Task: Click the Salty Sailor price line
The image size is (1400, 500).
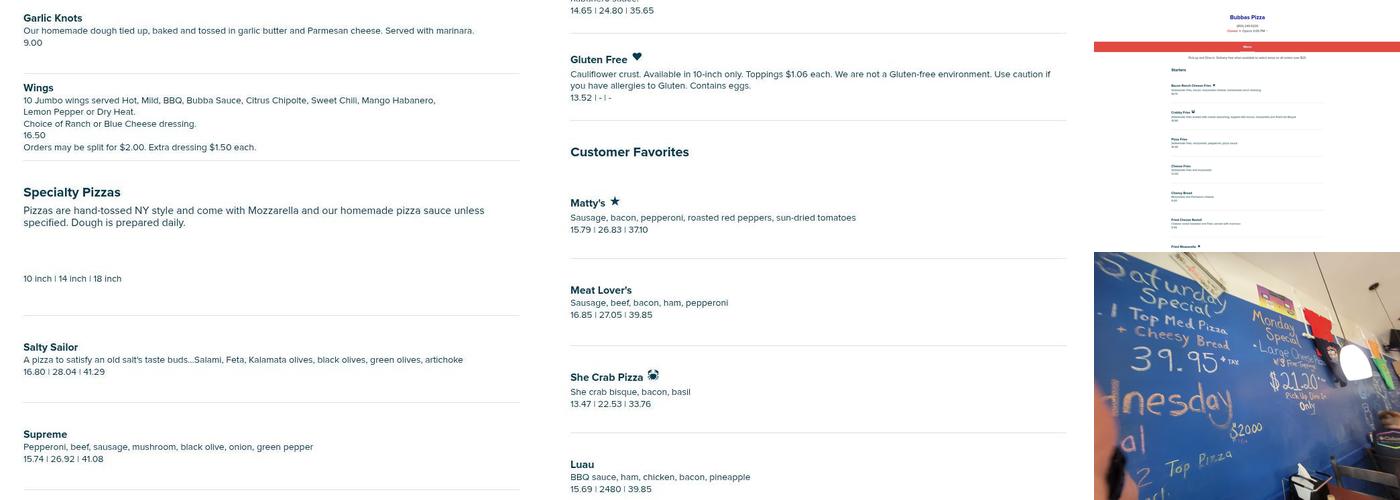Action: pyautogui.click(x=64, y=372)
